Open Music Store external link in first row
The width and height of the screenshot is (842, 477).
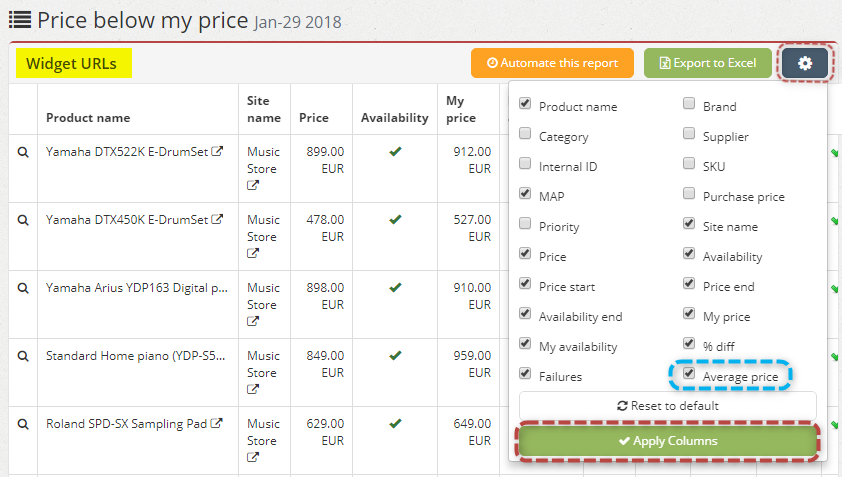[x=253, y=185]
